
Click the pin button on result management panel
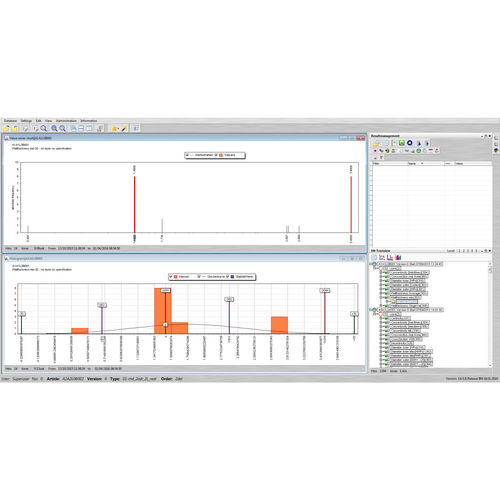click(x=486, y=136)
